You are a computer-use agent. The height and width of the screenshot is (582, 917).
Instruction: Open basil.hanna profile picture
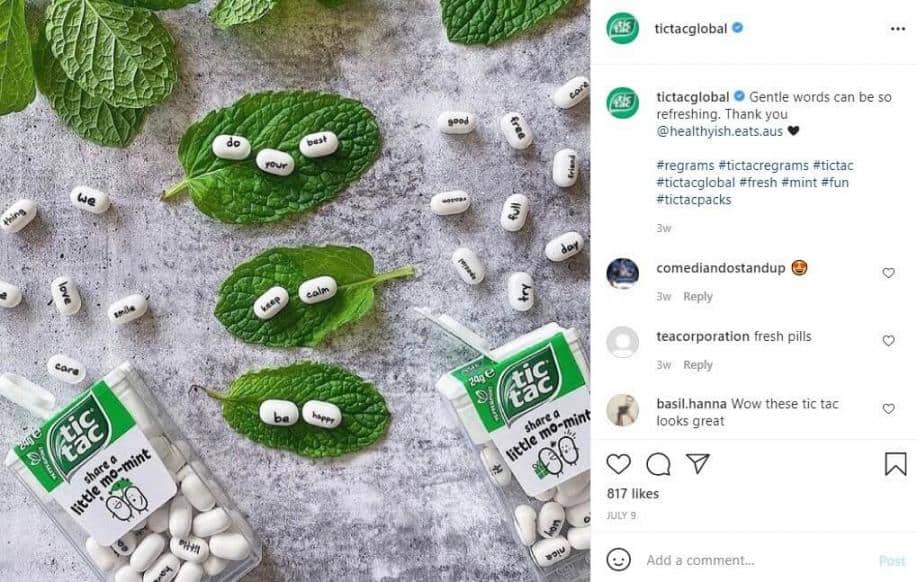(x=622, y=410)
